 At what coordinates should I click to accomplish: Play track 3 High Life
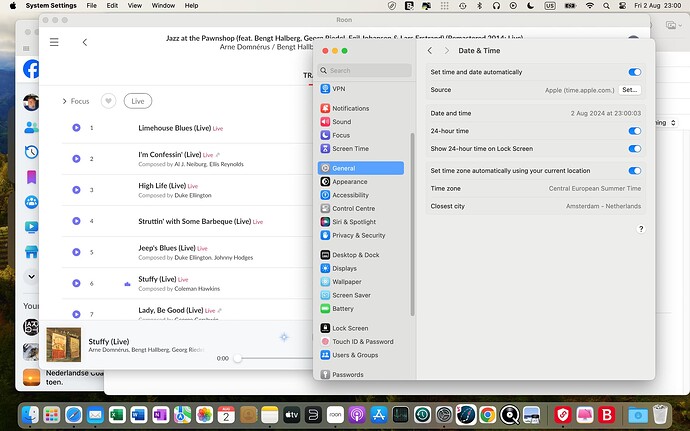coord(76,190)
